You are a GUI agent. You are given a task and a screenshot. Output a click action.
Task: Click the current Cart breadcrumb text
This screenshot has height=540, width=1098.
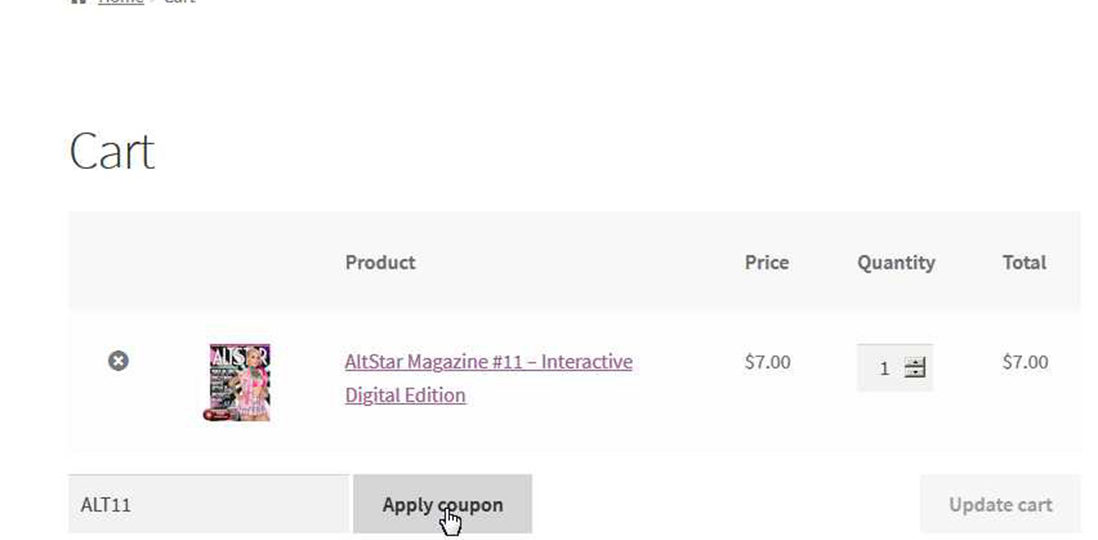tap(179, 2)
